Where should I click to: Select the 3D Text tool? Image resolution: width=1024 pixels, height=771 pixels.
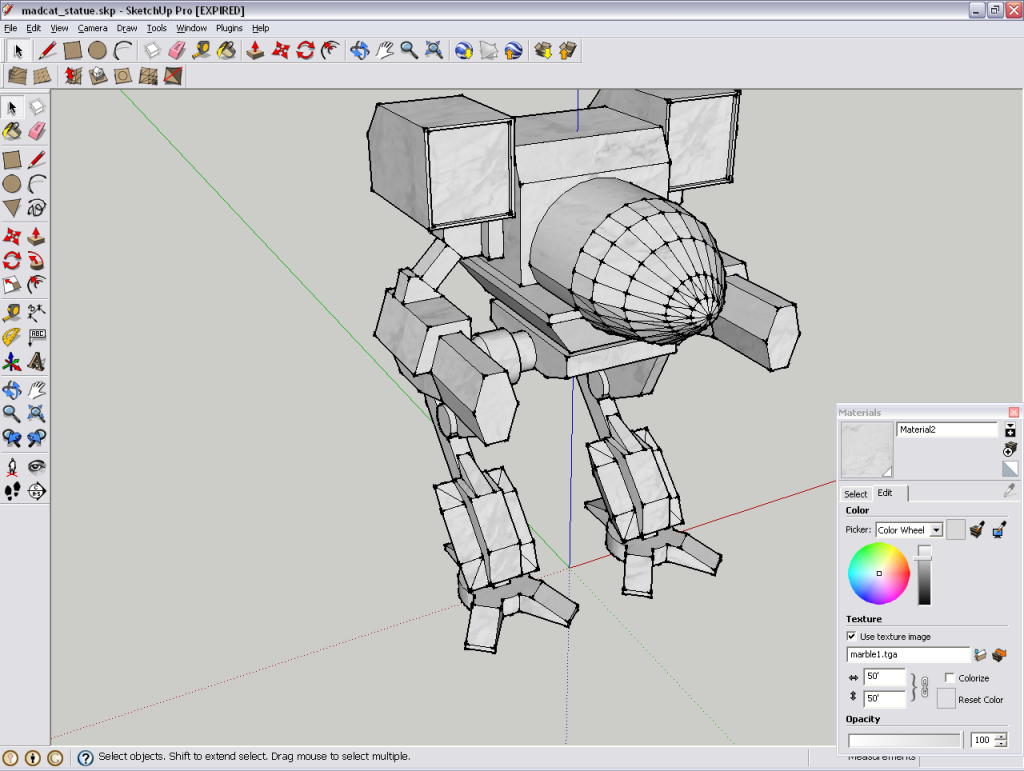(37, 362)
